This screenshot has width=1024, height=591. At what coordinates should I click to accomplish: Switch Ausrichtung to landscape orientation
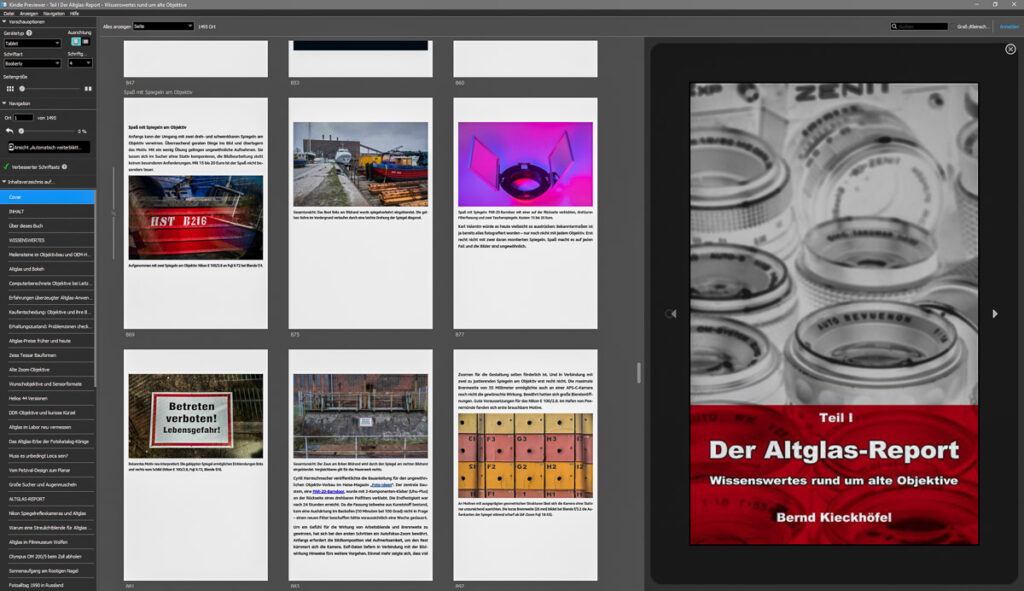click(84, 41)
